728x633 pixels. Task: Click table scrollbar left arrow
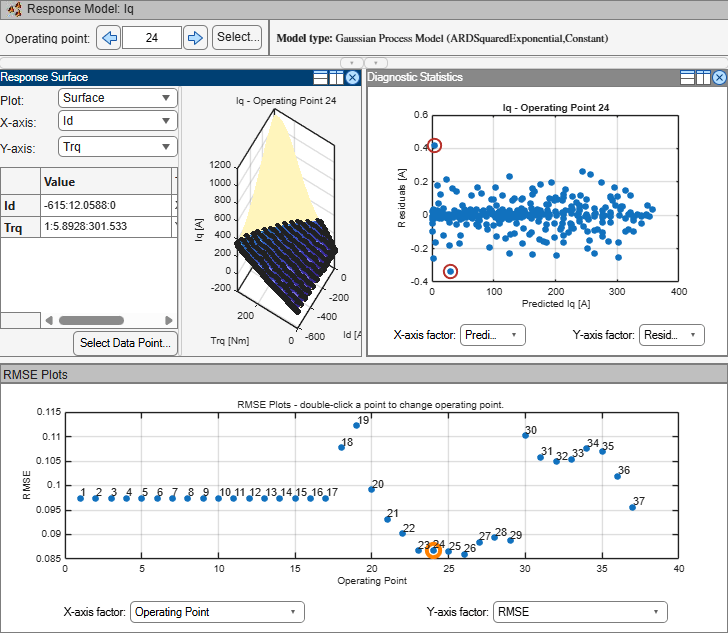click(49, 320)
